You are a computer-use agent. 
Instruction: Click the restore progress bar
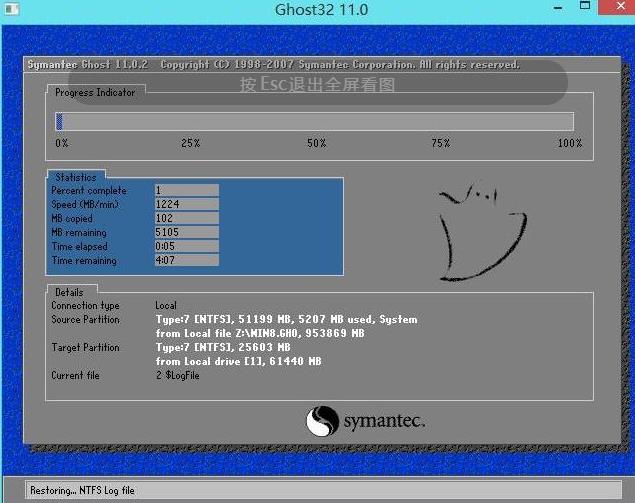315,121
